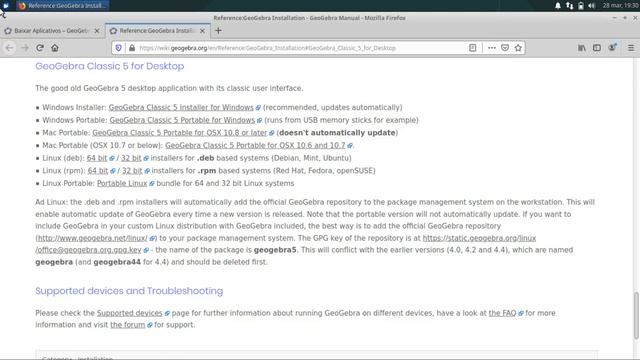This screenshot has height=360, width=640.
Task: Select Firefox window in taskbar
Action: coord(62,6)
